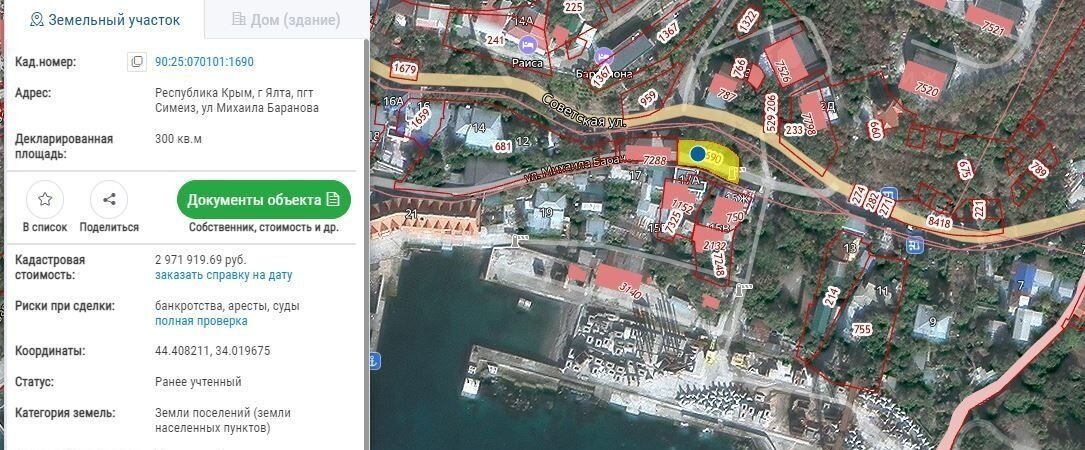Open the Дом (здание) tab

[286, 19]
